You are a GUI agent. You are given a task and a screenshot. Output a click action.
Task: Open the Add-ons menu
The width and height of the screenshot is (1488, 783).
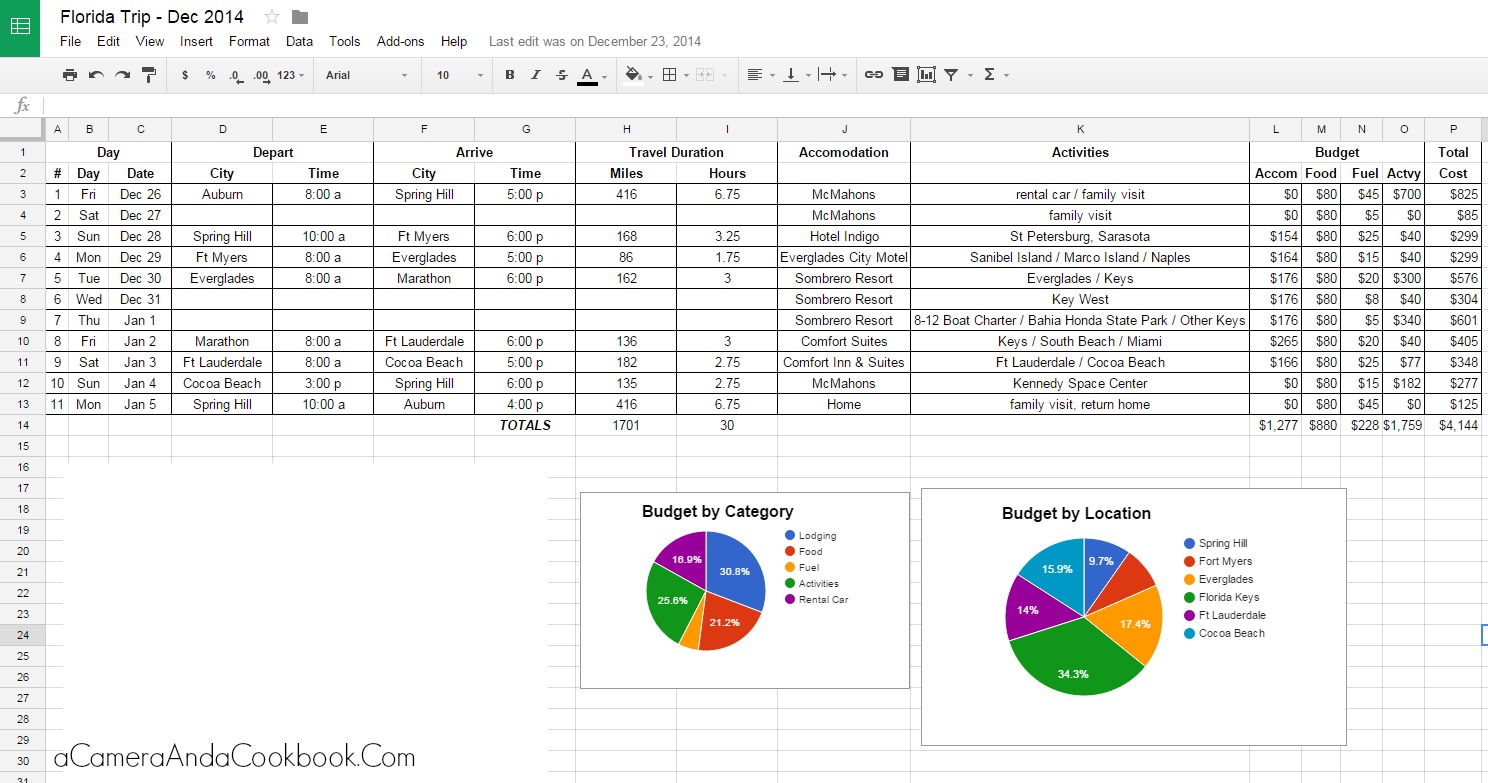pyautogui.click(x=400, y=42)
